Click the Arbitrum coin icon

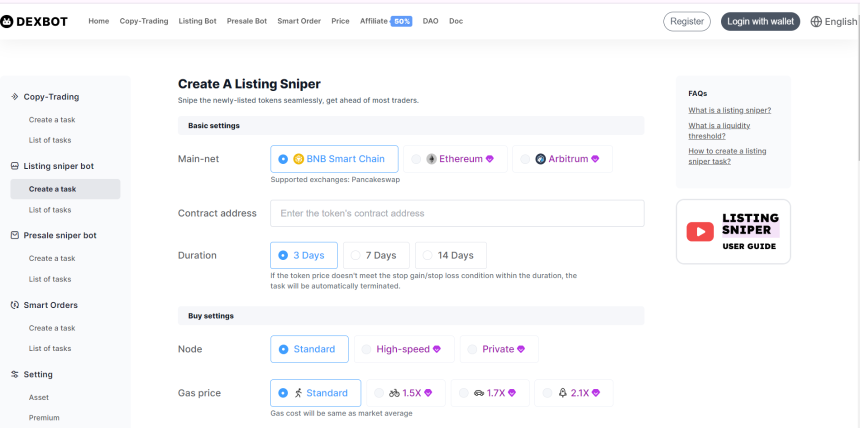point(540,159)
